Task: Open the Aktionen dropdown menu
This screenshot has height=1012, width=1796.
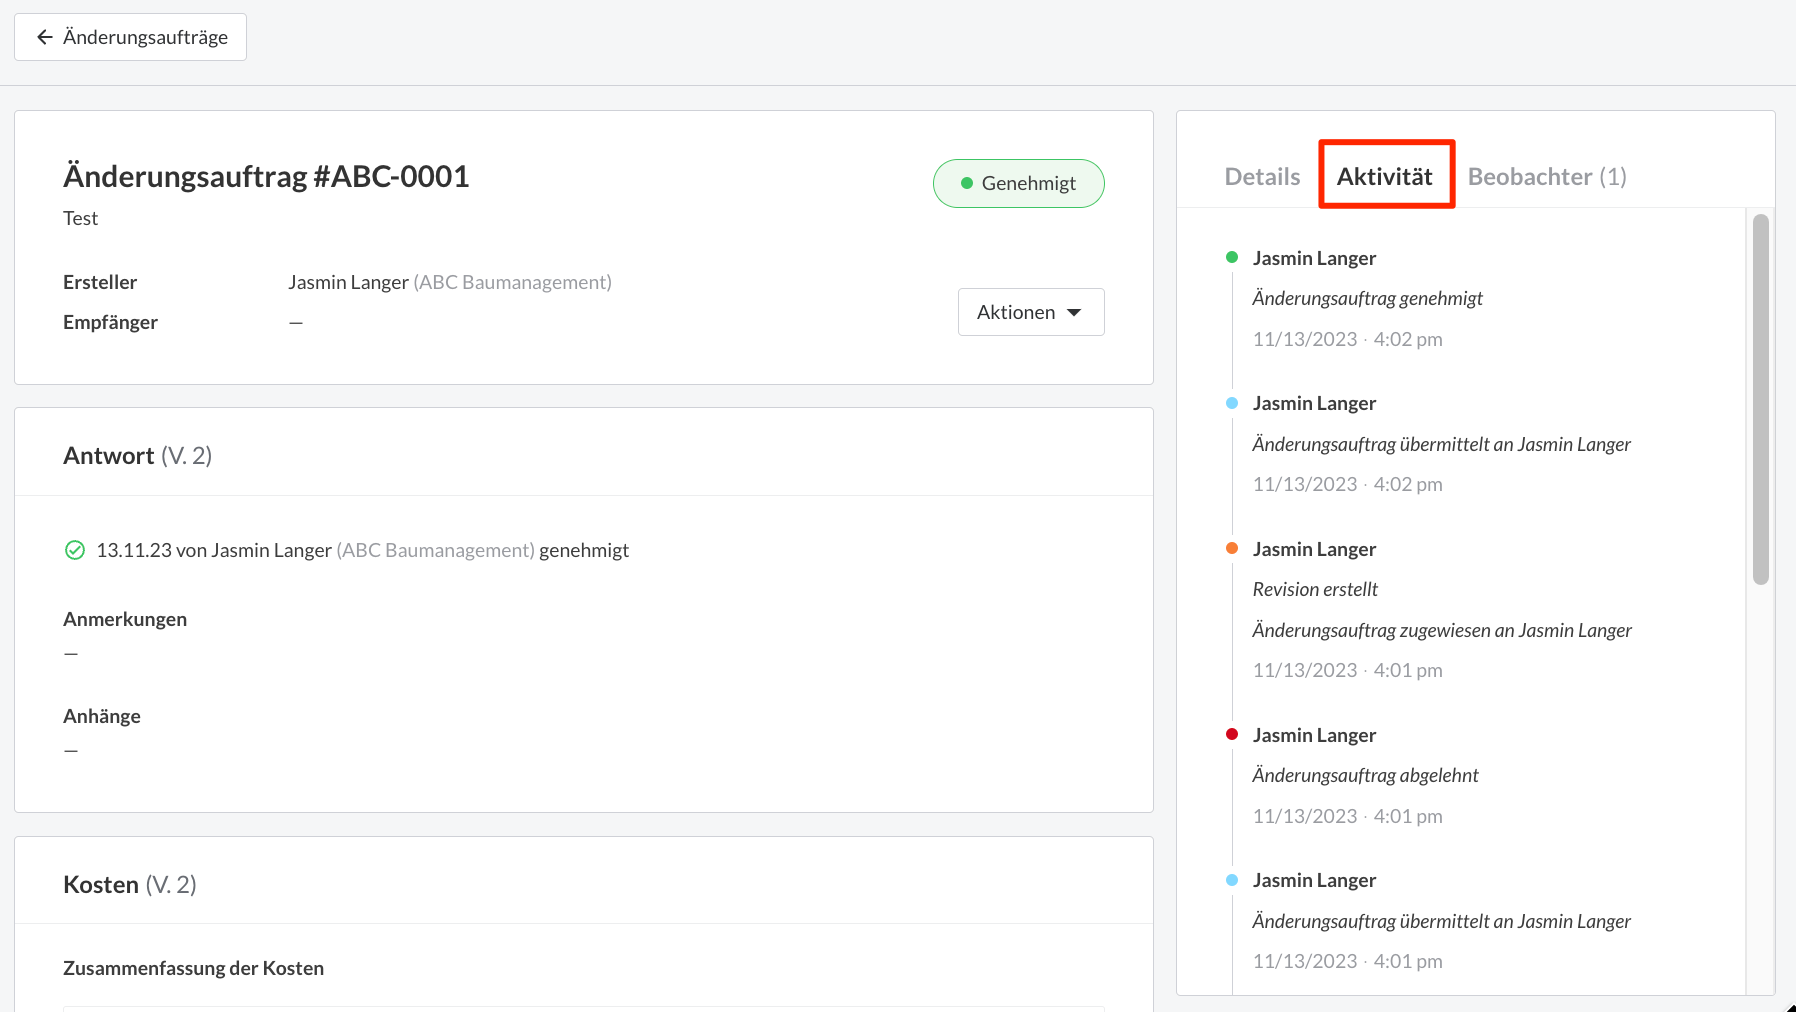Action: [x=1016, y=312]
